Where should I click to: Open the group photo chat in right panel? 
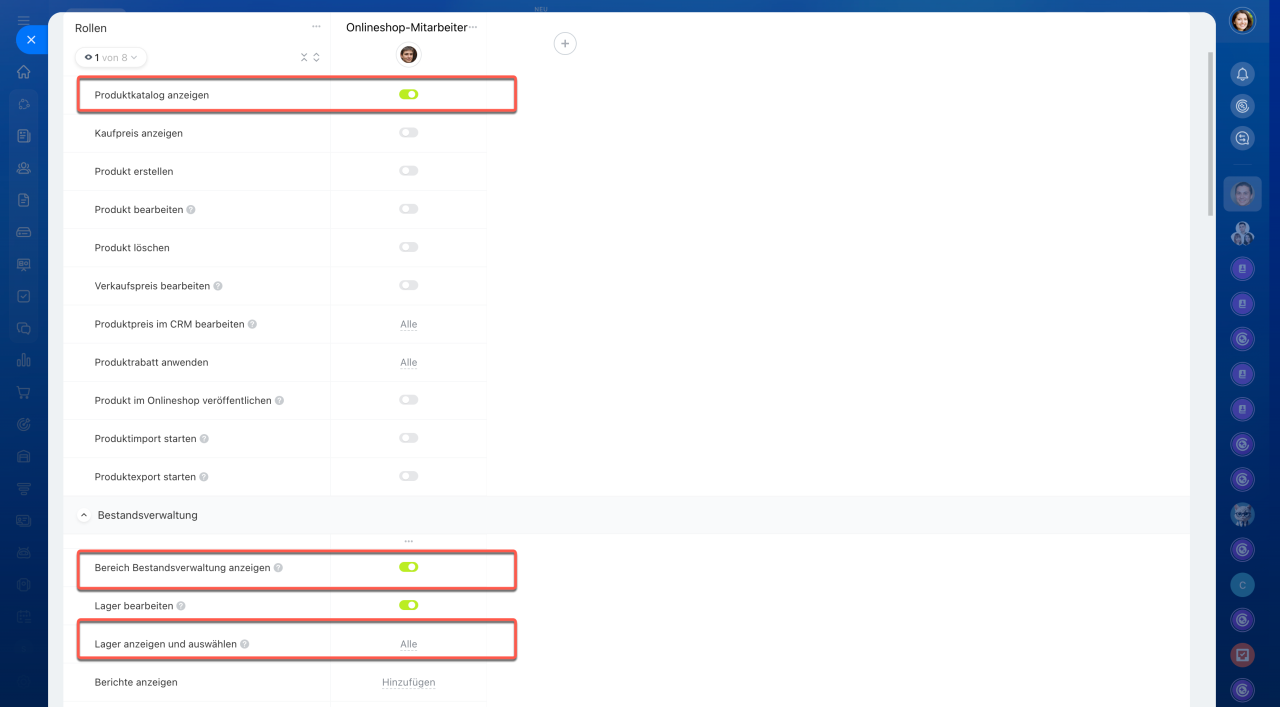tap(1242, 233)
